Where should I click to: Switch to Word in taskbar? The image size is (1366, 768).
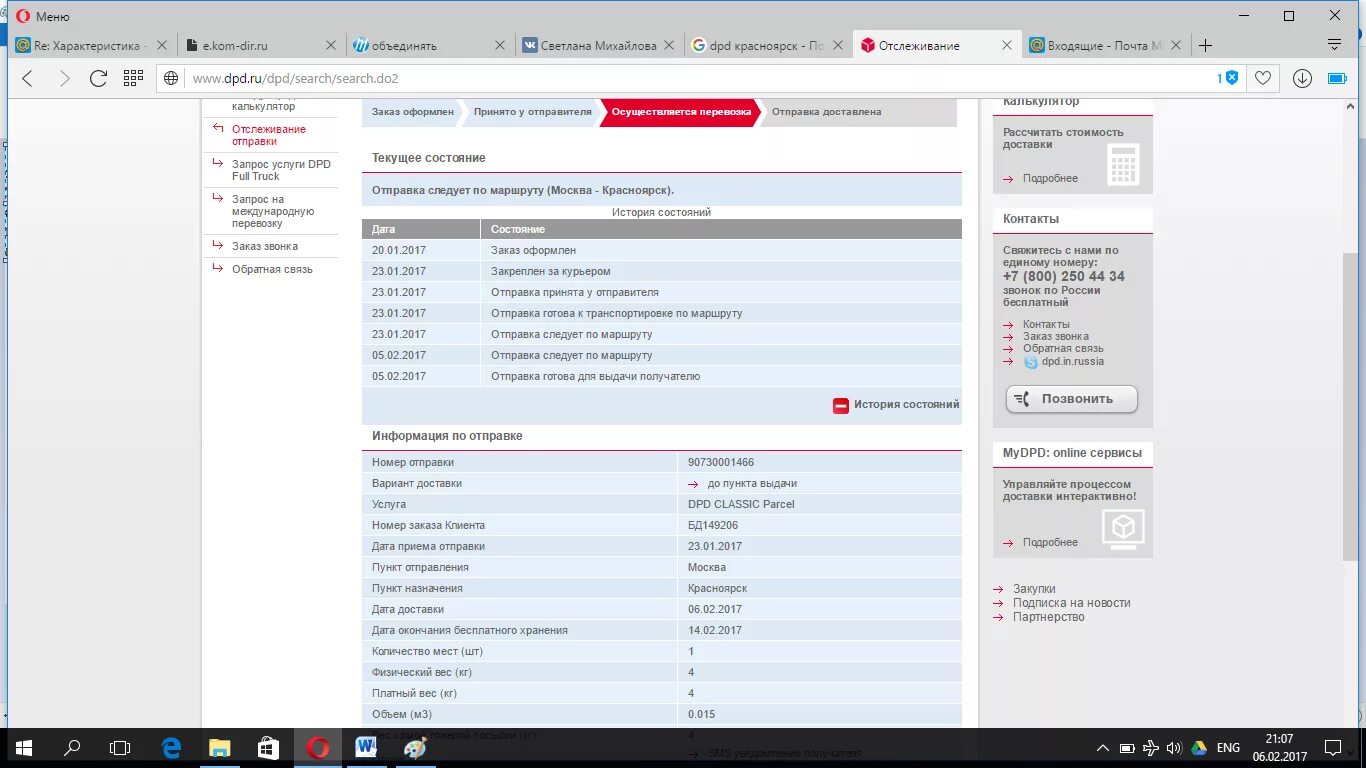[x=366, y=747]
